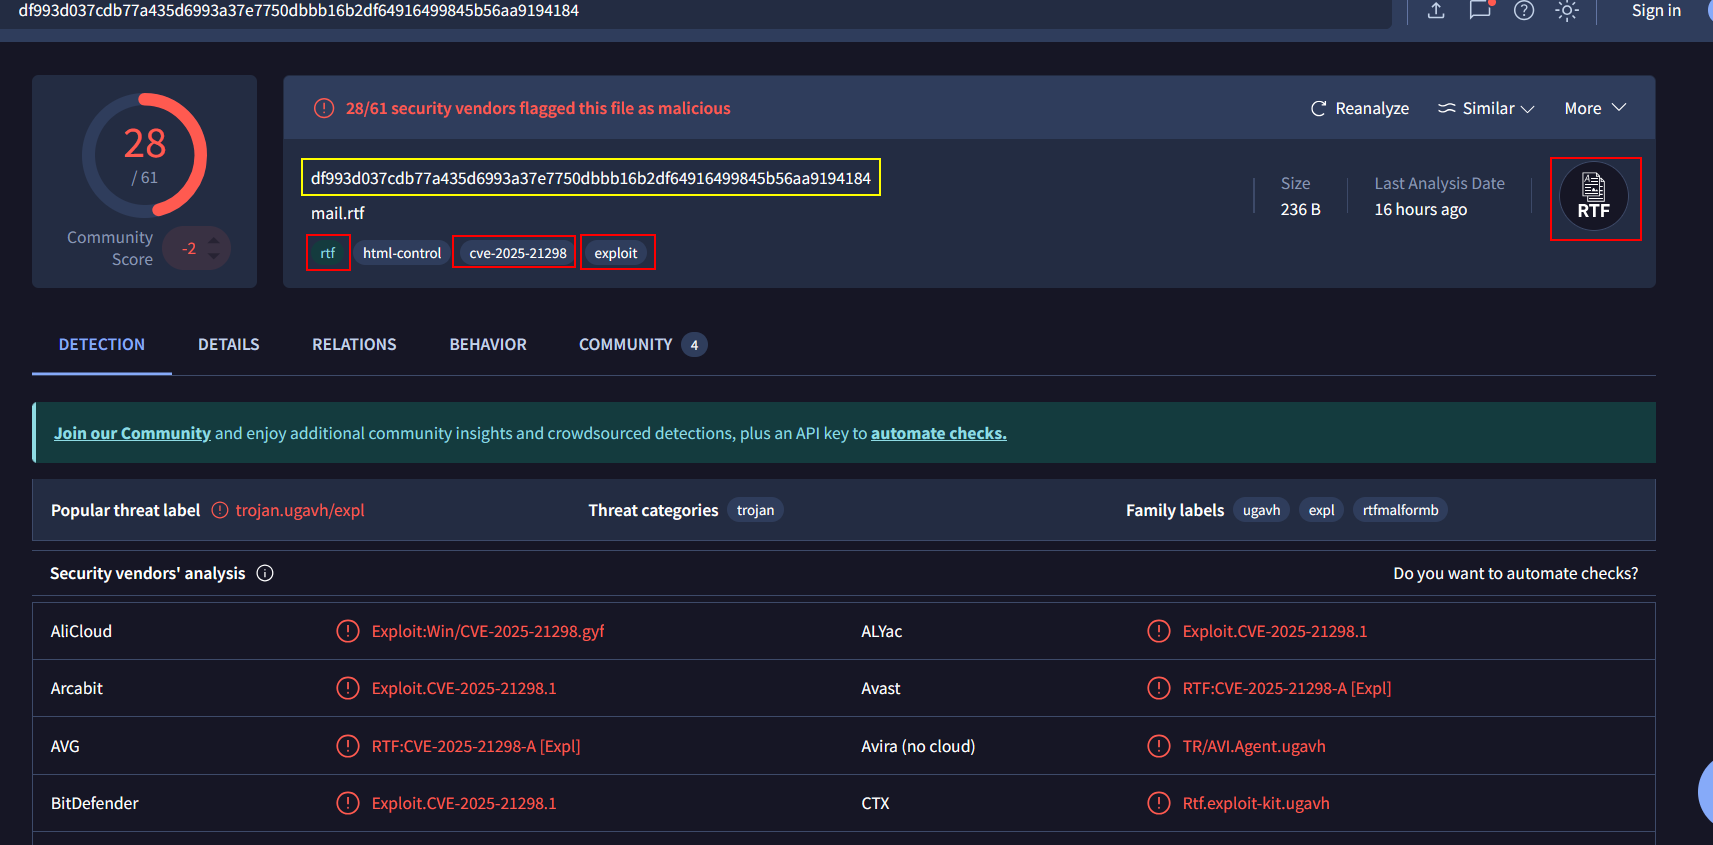Switch to the RELATIONS tab
The width and height of the screenshot is (1713, 845).
(354, 344)
